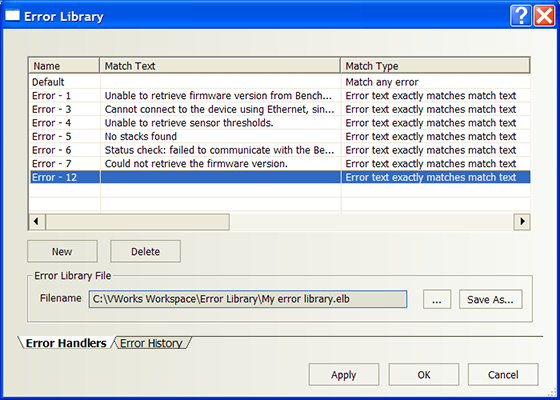Select Error - 12 Match Type cell
This screenshot has width=560, height=400.
coord(435,177)
